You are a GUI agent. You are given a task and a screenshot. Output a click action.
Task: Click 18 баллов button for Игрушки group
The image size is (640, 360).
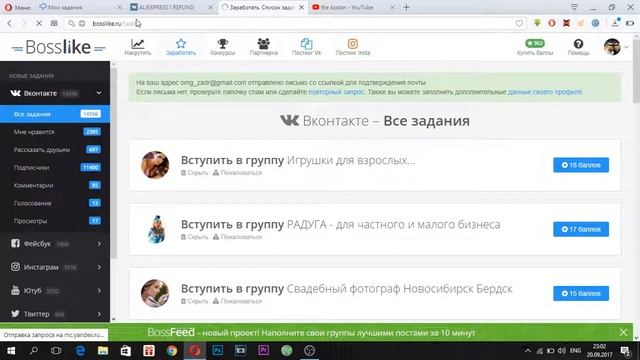[x=581, y=165]
